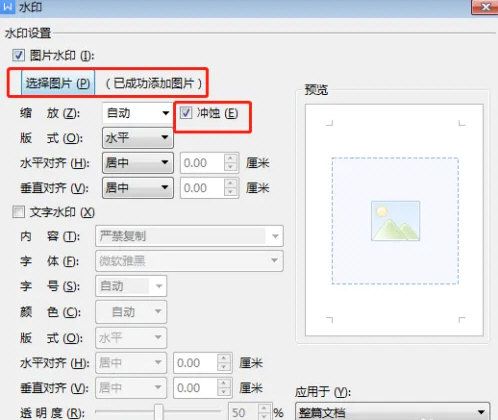Click the 透明度 slider handle
The width and height of the screenshot is (498, 420).
point(159,412)
